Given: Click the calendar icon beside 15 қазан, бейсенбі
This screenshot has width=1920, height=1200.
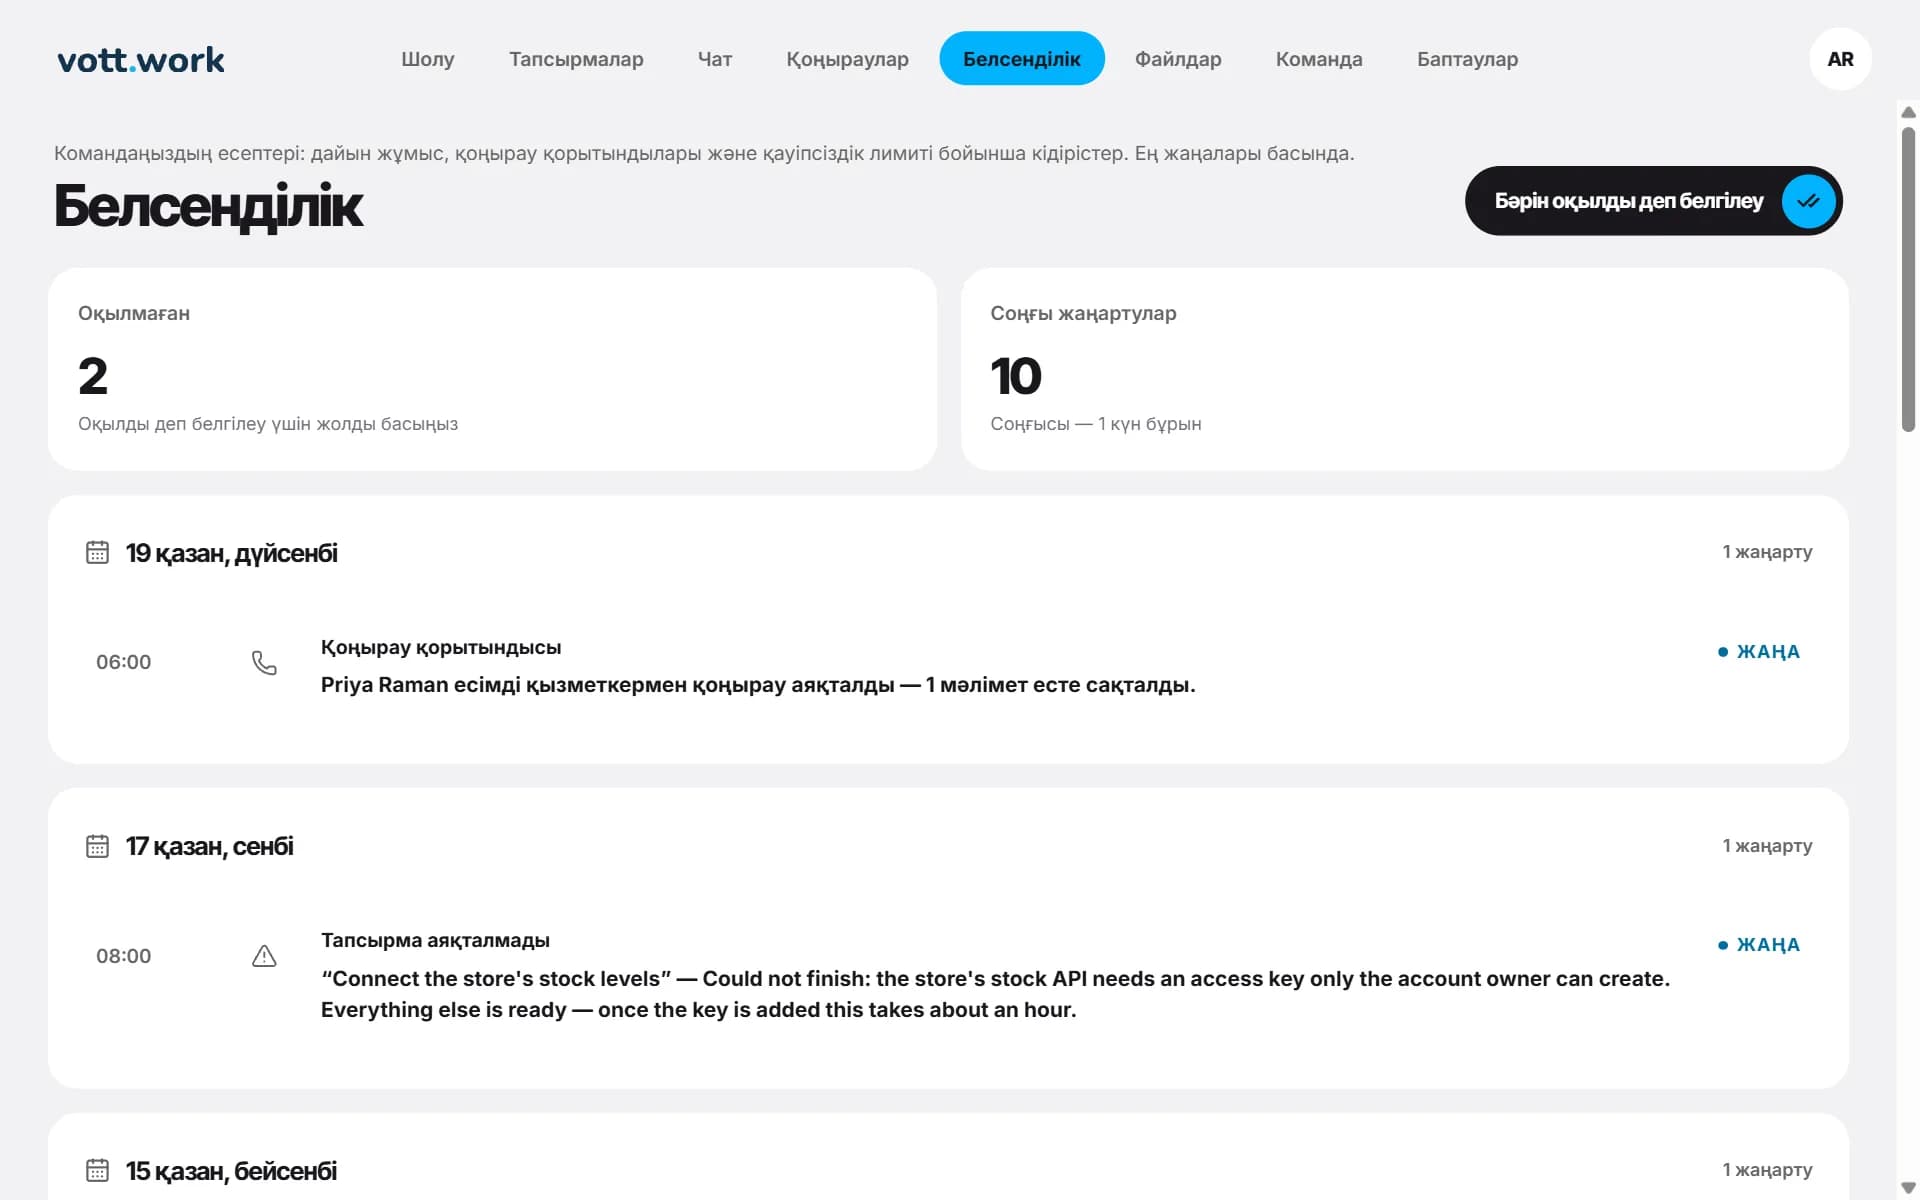Looking at the screenshot, I should pos(97,1170).
